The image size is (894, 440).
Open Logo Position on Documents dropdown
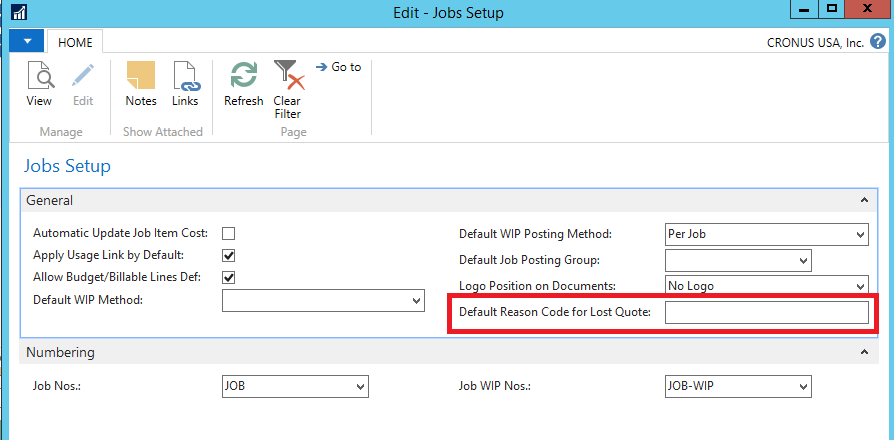[860, 286]
